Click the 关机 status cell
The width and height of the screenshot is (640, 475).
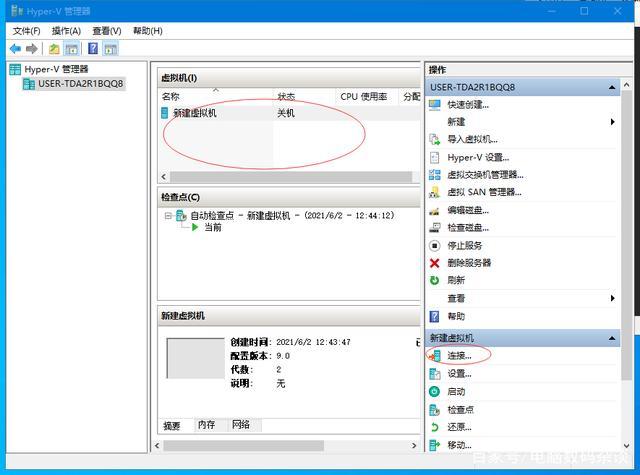tap(286, 113)
